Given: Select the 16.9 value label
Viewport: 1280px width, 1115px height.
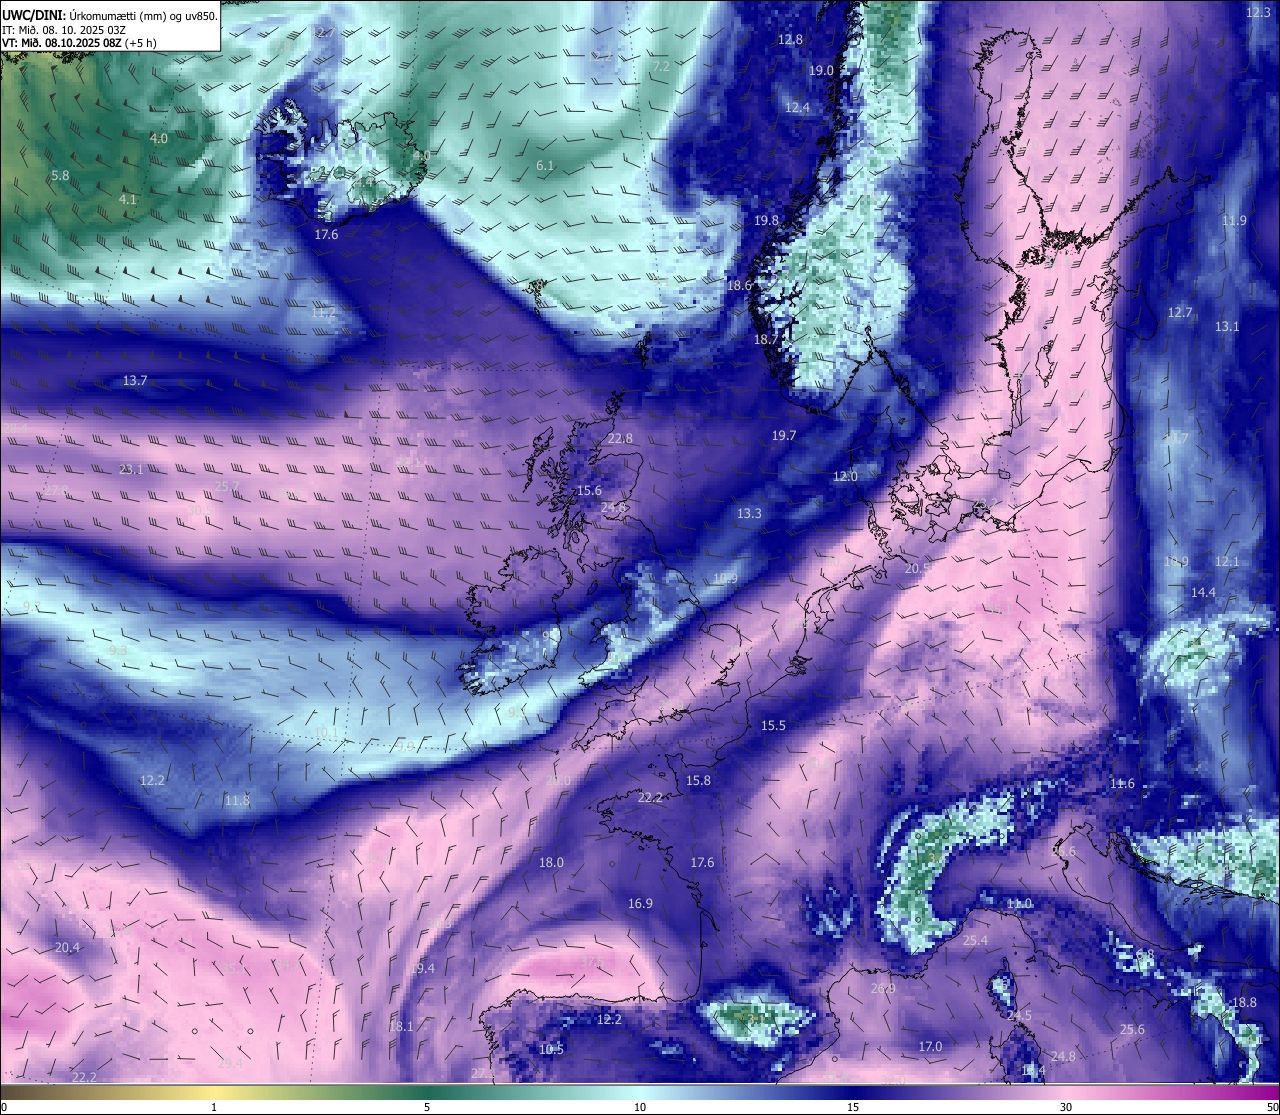Looking at the screenshot, I should coord(640,903).
